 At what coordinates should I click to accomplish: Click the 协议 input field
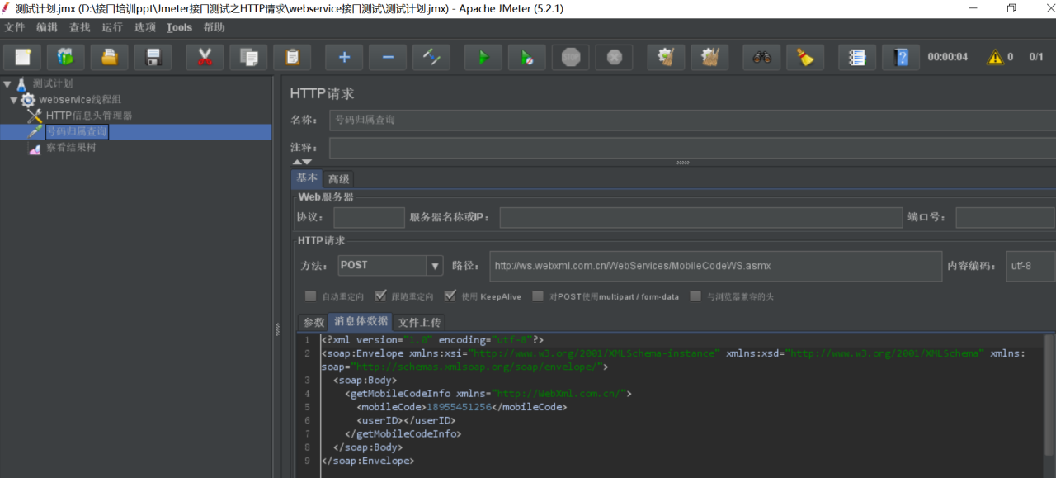coord(369,217)
